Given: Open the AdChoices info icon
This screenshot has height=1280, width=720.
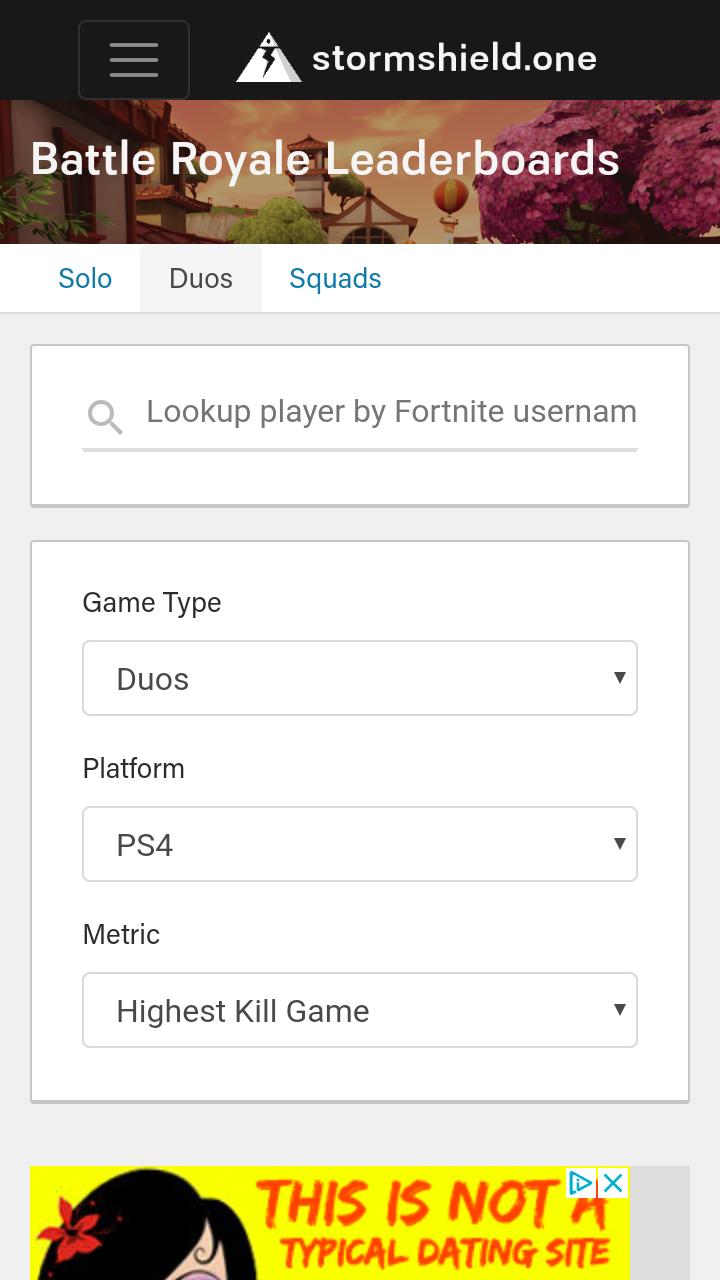Looking at the screenshot, I should (581, 1184).
